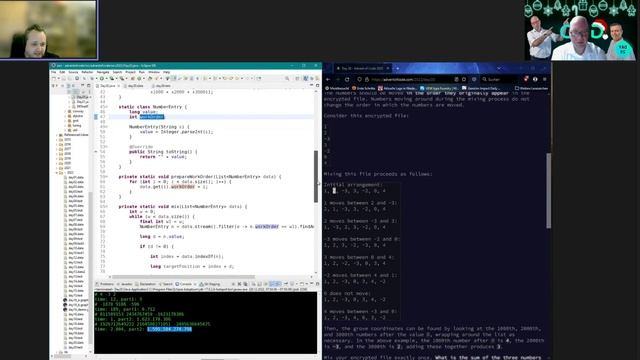
Task: Click the search magnifier icon in Eclipse toolbar
Action: point(287,78)
